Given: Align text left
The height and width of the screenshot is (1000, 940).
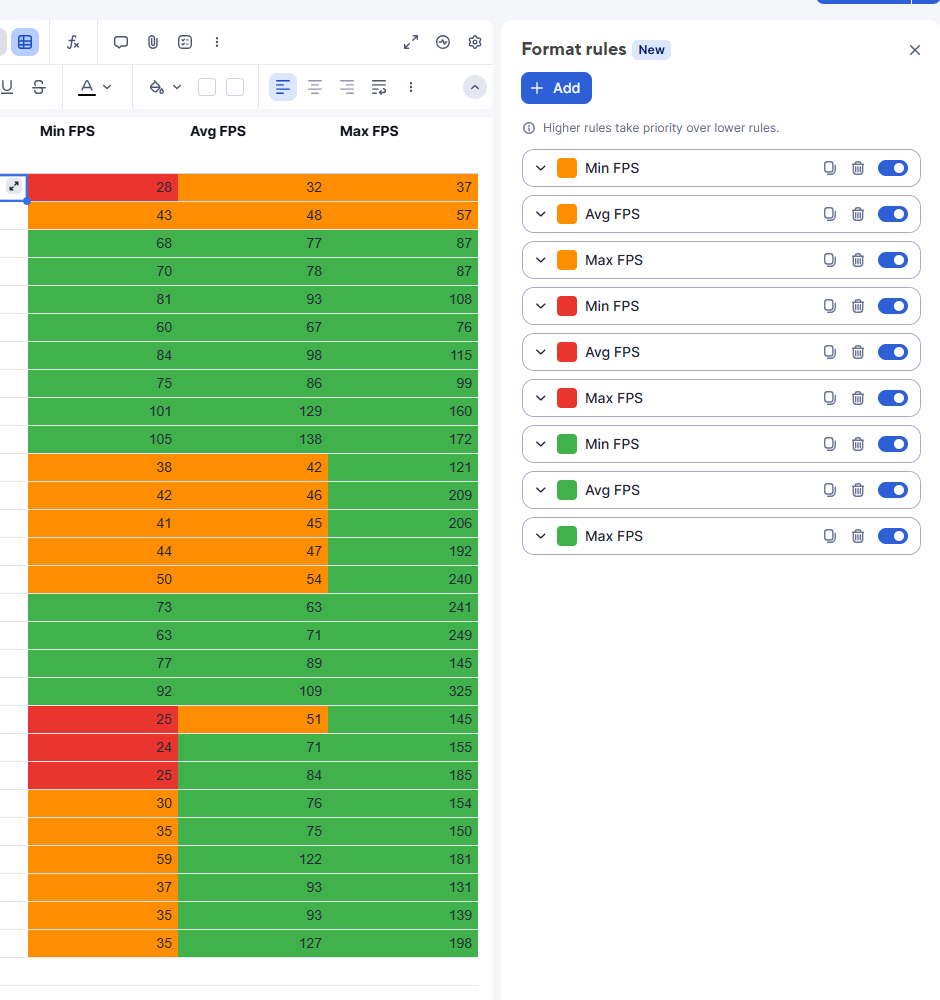Looking at the screenshot, I should click(x=283, y=87).
